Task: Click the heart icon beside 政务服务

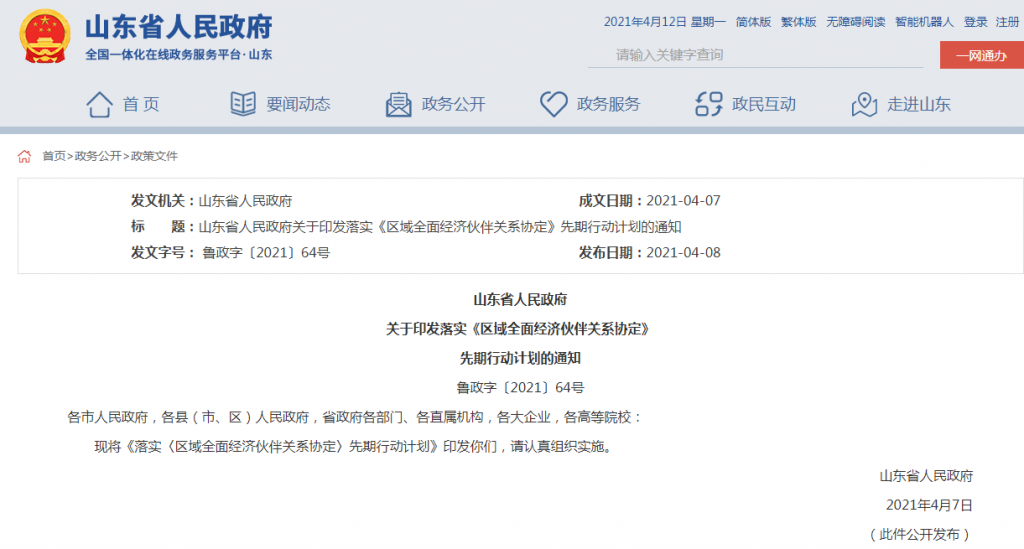Action: point(554,104)
